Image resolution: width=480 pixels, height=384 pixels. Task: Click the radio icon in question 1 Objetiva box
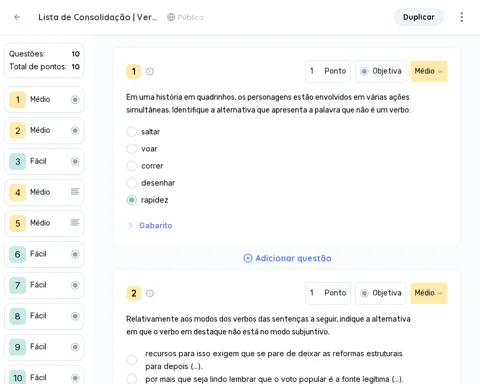[x=364, y=71]
